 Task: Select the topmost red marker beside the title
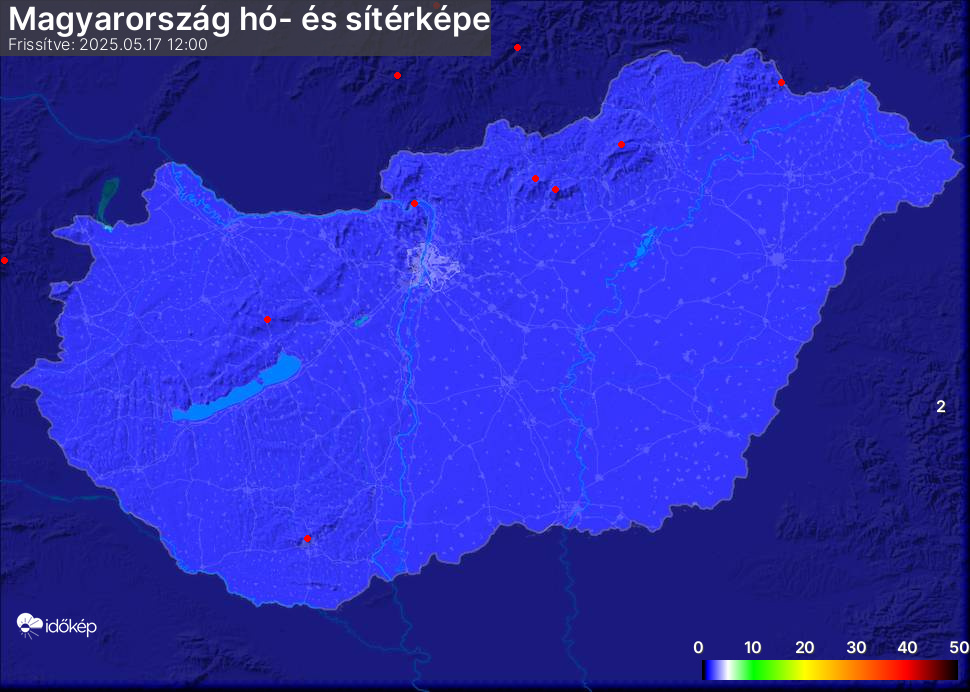pyautogui.click(x=517, y=47)
